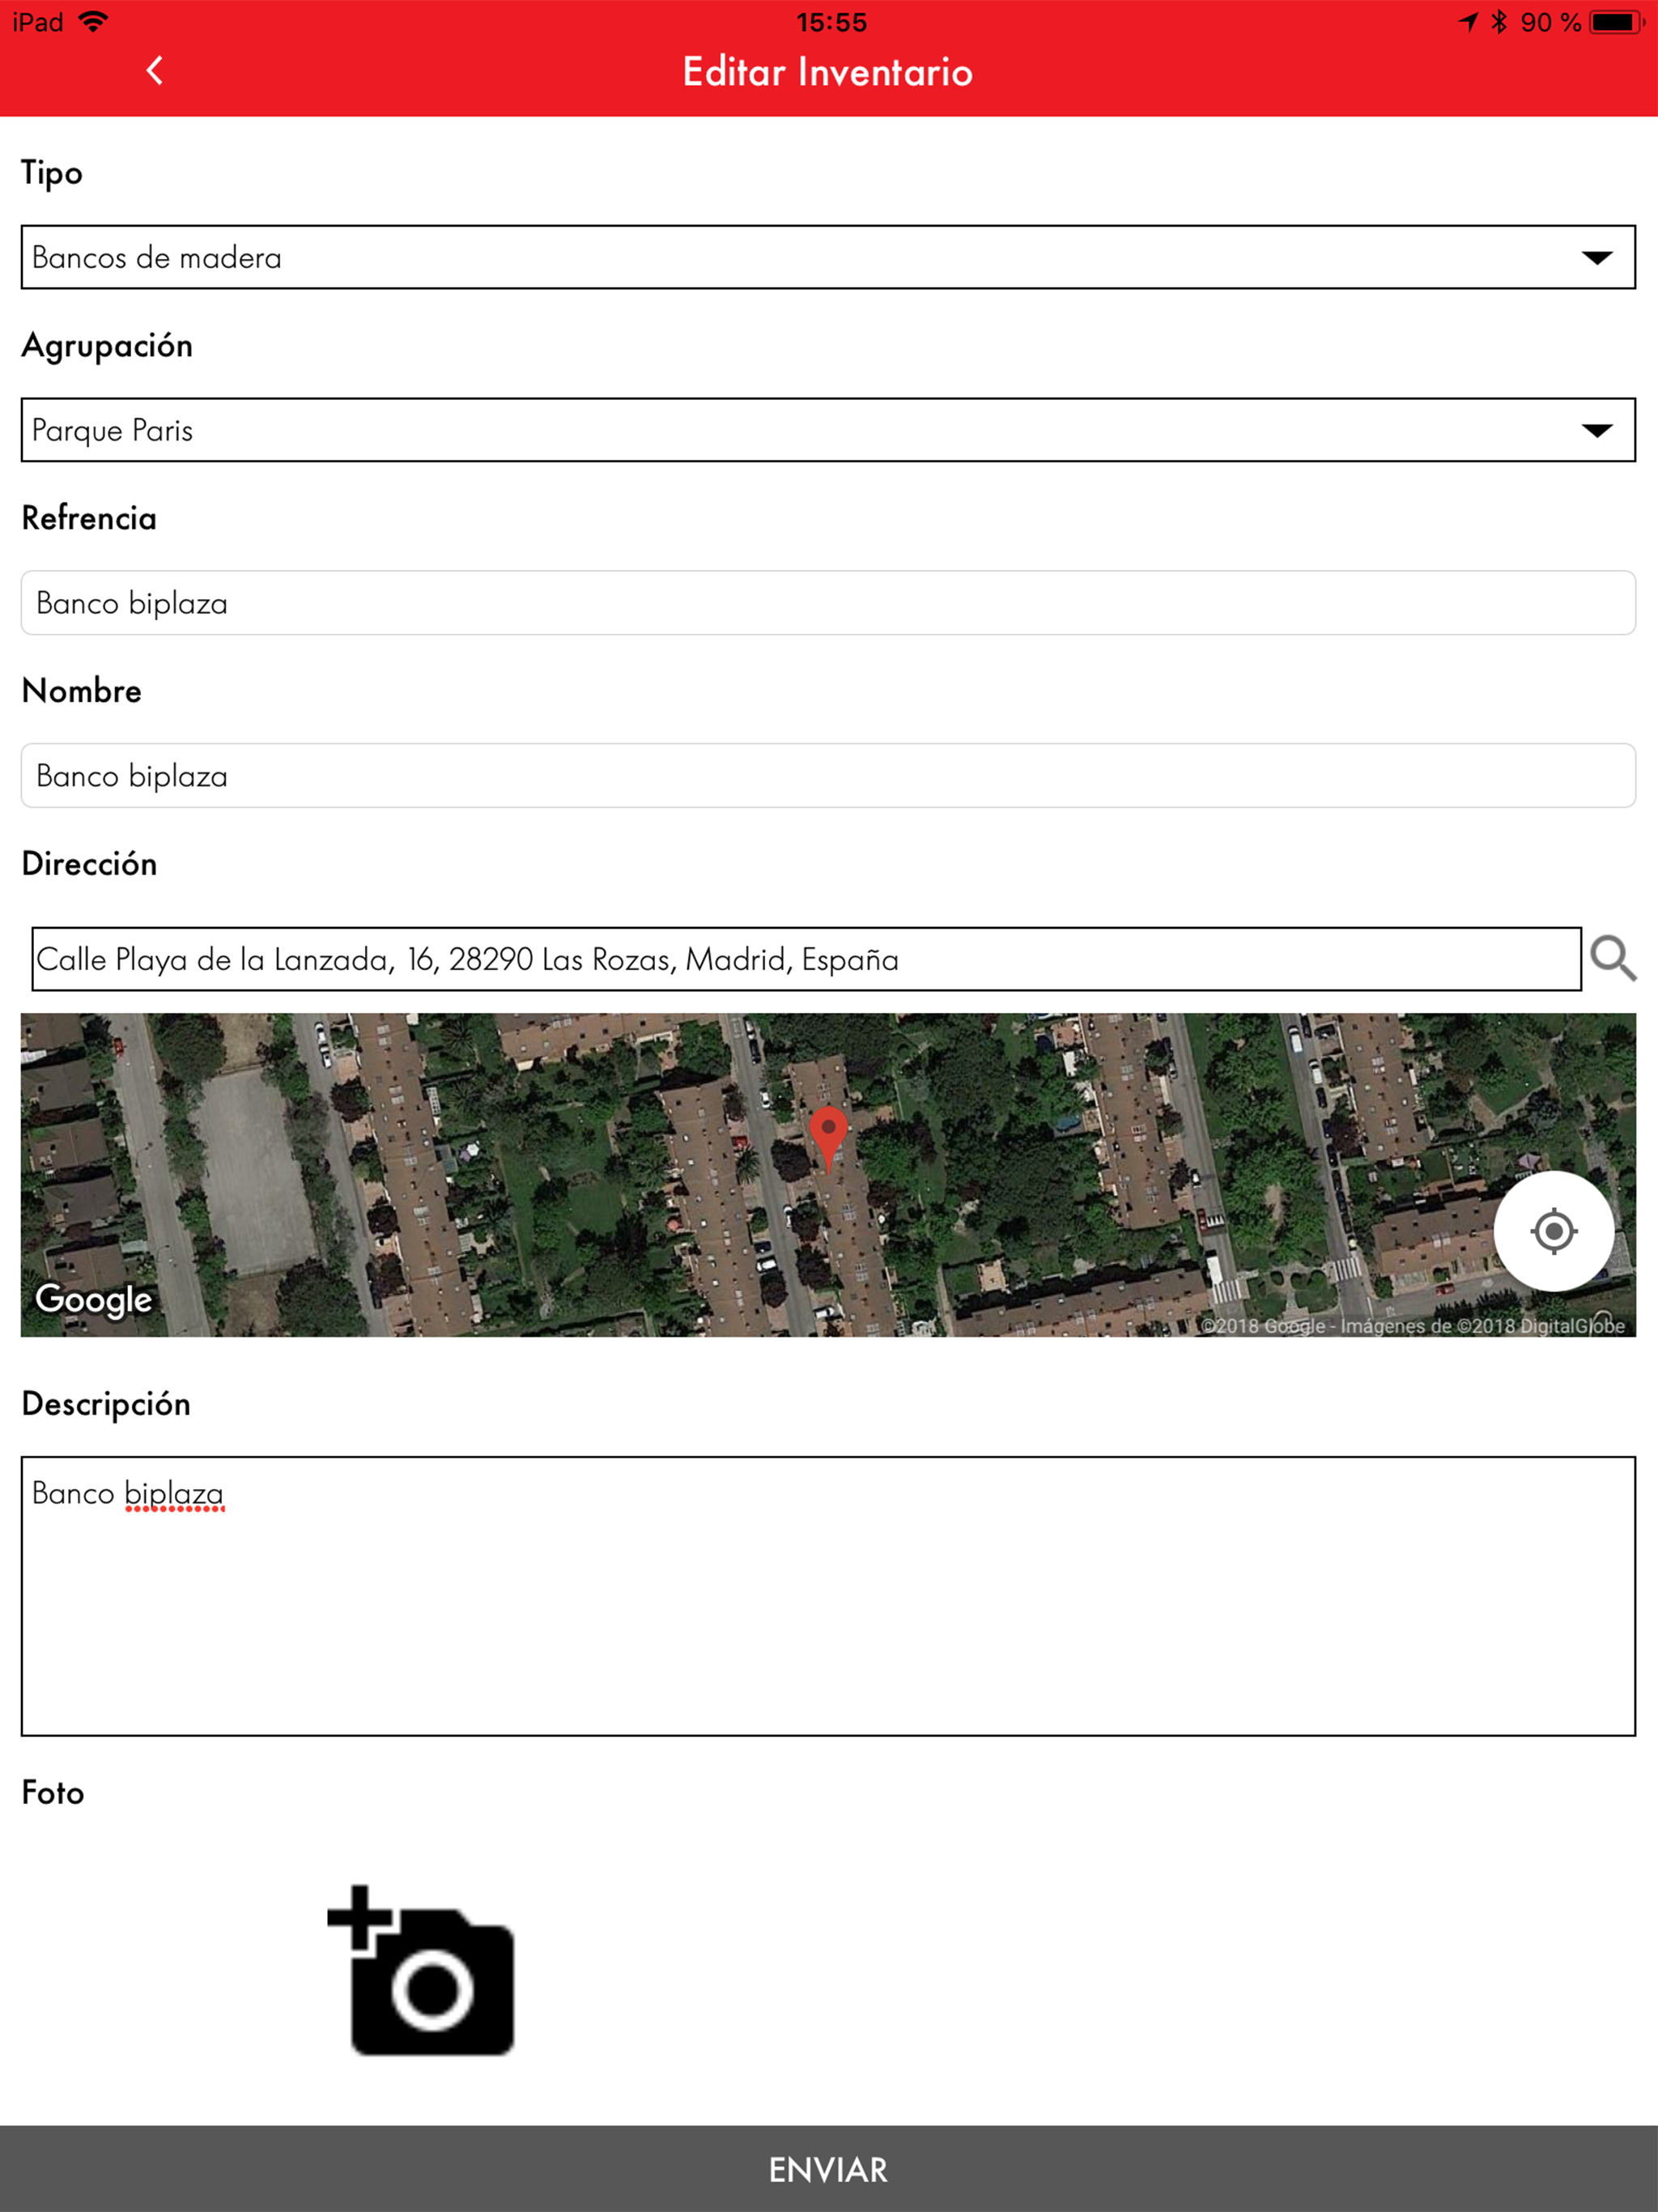Focus the Refrencia input field
This screenshot has width=1658, height=2212.
828,603
